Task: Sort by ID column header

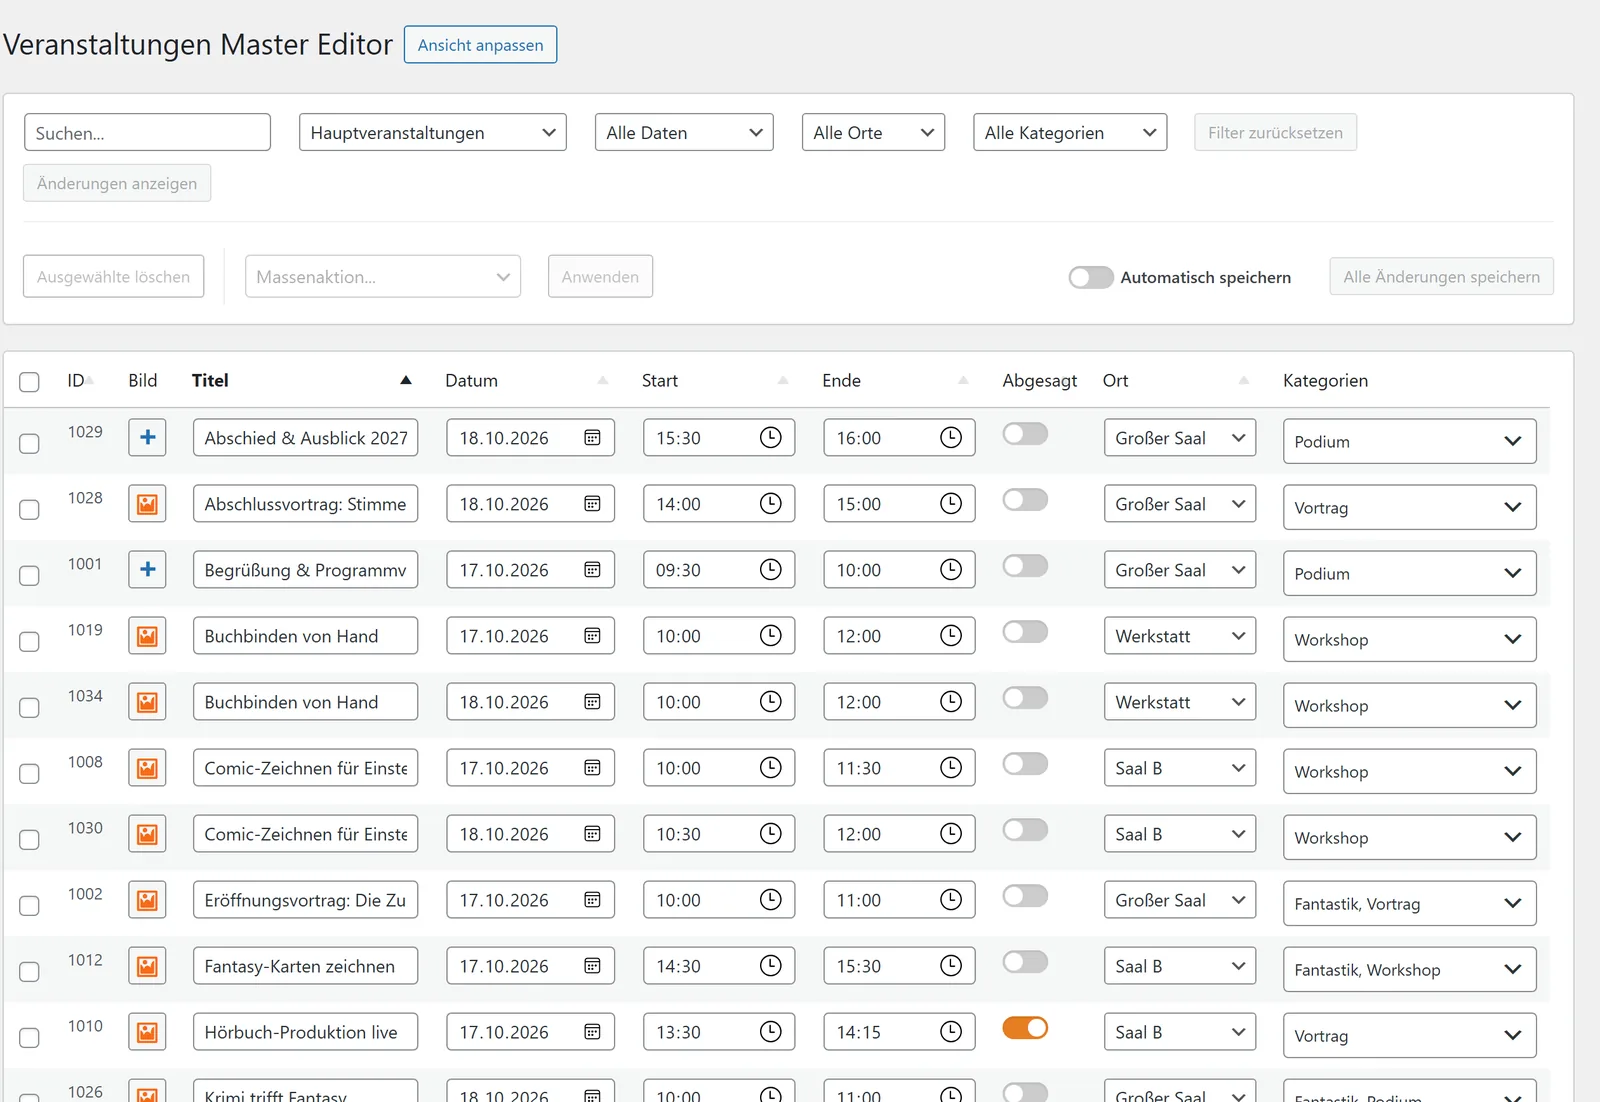Action: 80,380
